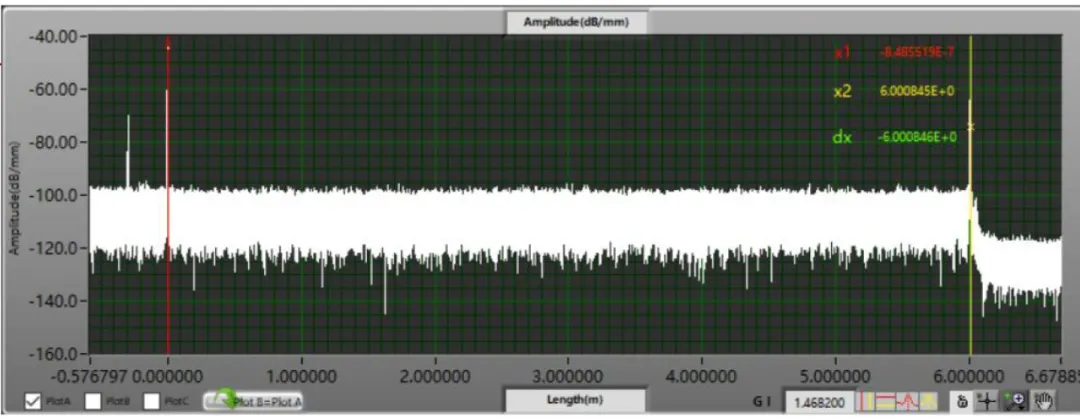Enable the PlotC checkbox
Screen dimensions: 1080x418
(152, 401)
